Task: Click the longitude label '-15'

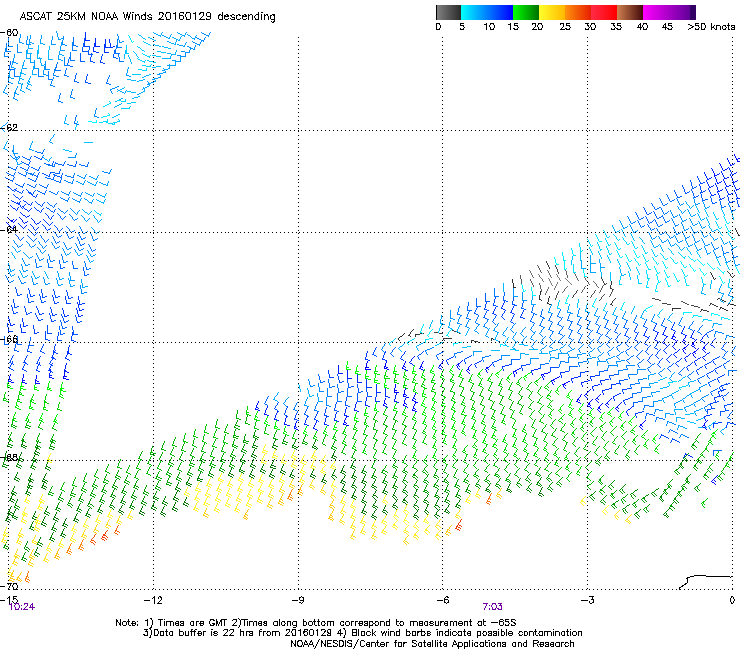Action: pyautogui.click(x=9, y=600)
